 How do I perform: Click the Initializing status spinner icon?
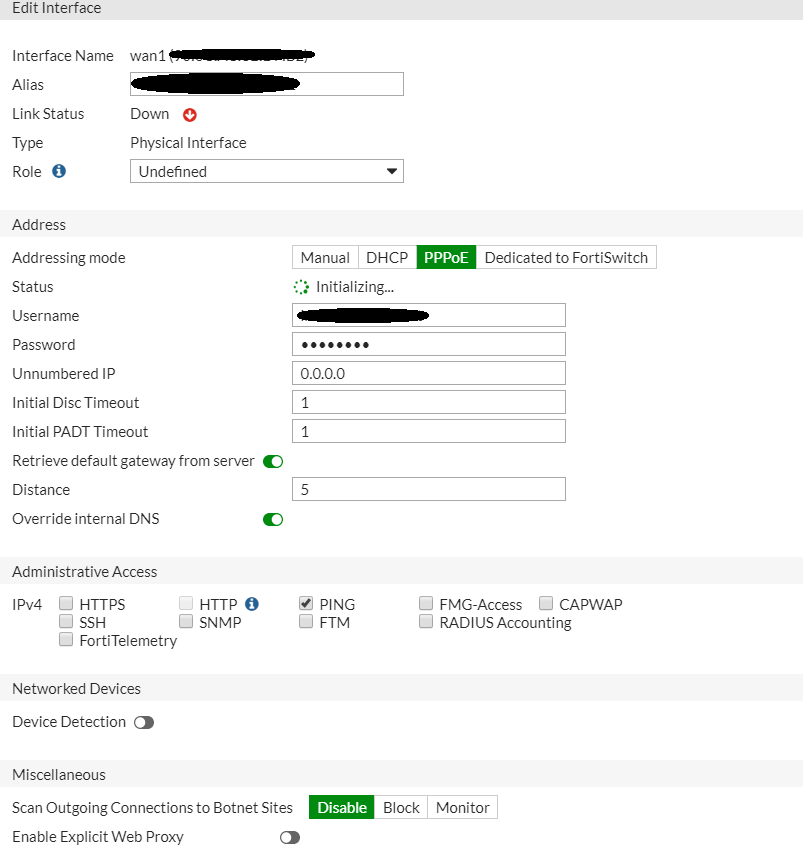(x=301, y=287)
